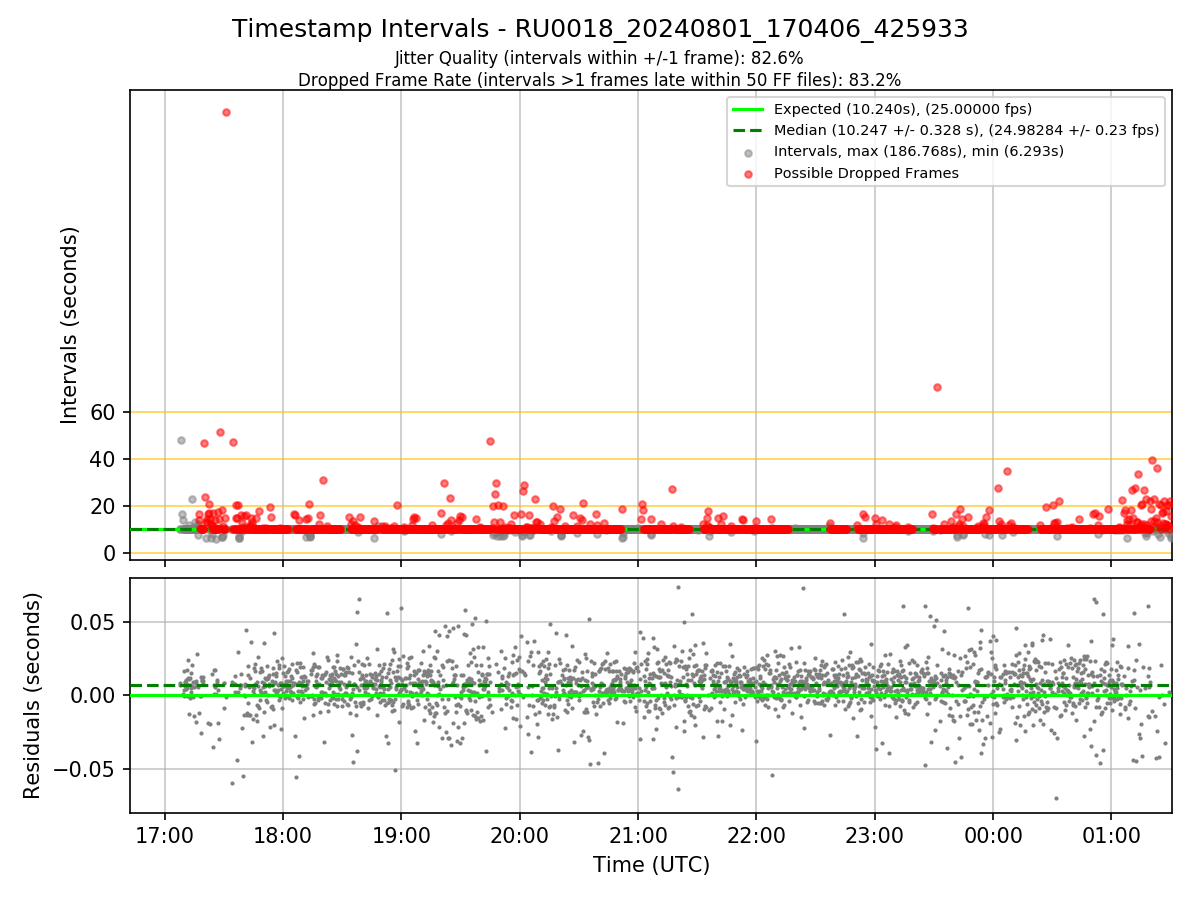Click the solid green line sample in legend
1200x900 pixels.
coord(749,109)
